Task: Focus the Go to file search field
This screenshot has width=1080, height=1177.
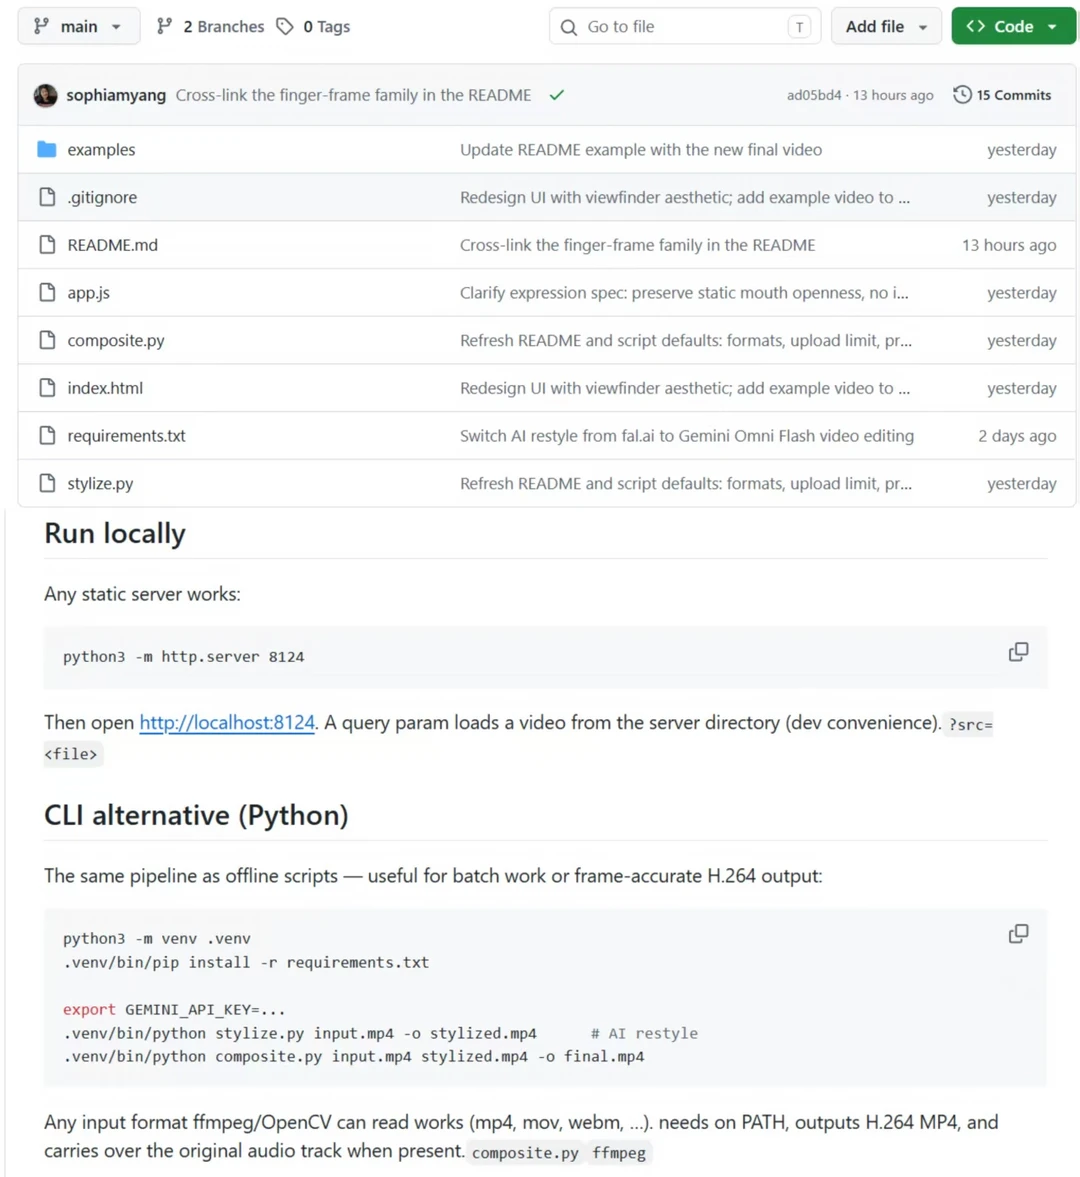Action: tap(684, 26)
